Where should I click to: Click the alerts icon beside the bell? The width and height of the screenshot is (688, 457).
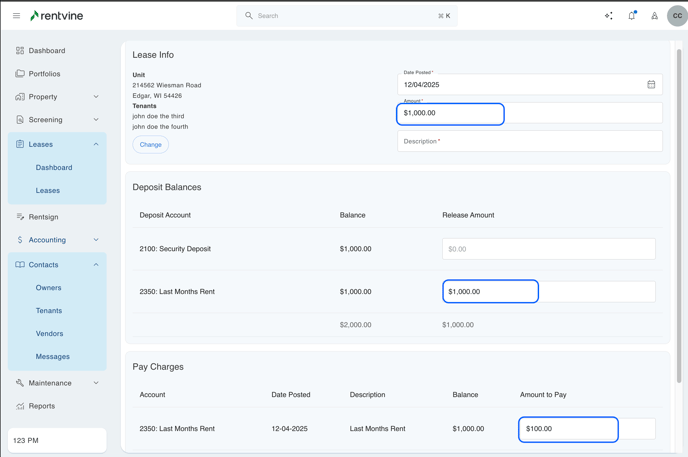pyautogui.click(x=655, y=16)
